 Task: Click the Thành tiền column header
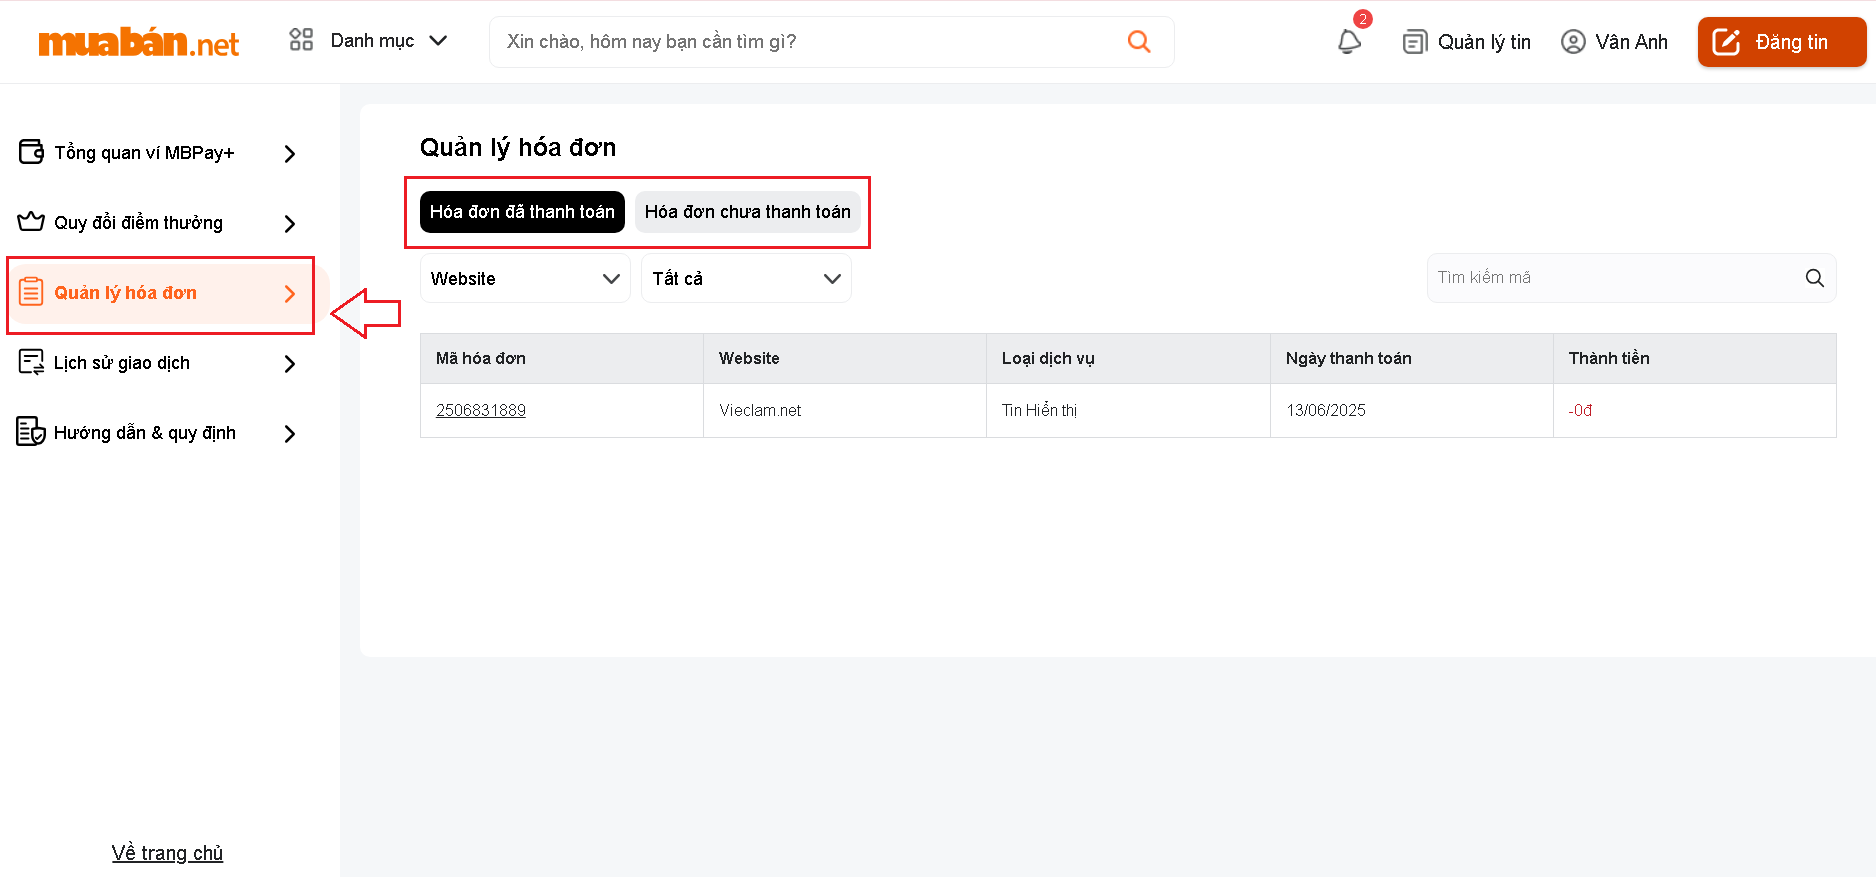tap(1695, 358)
